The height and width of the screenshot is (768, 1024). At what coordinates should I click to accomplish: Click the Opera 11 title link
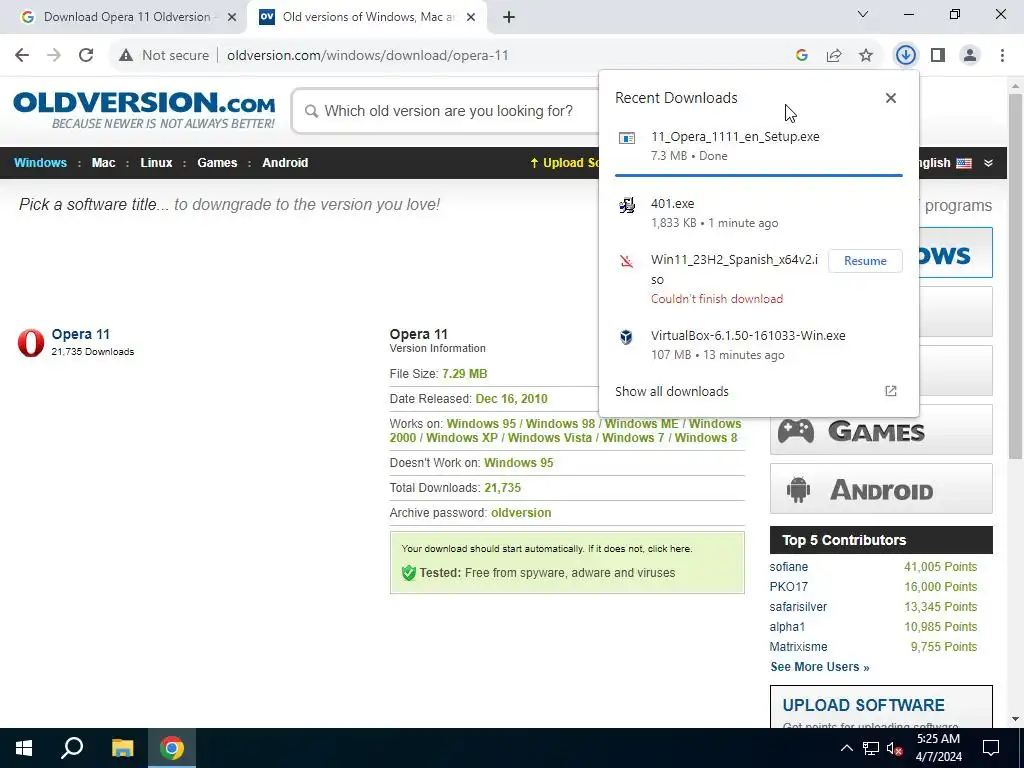(x=80, y=334)
